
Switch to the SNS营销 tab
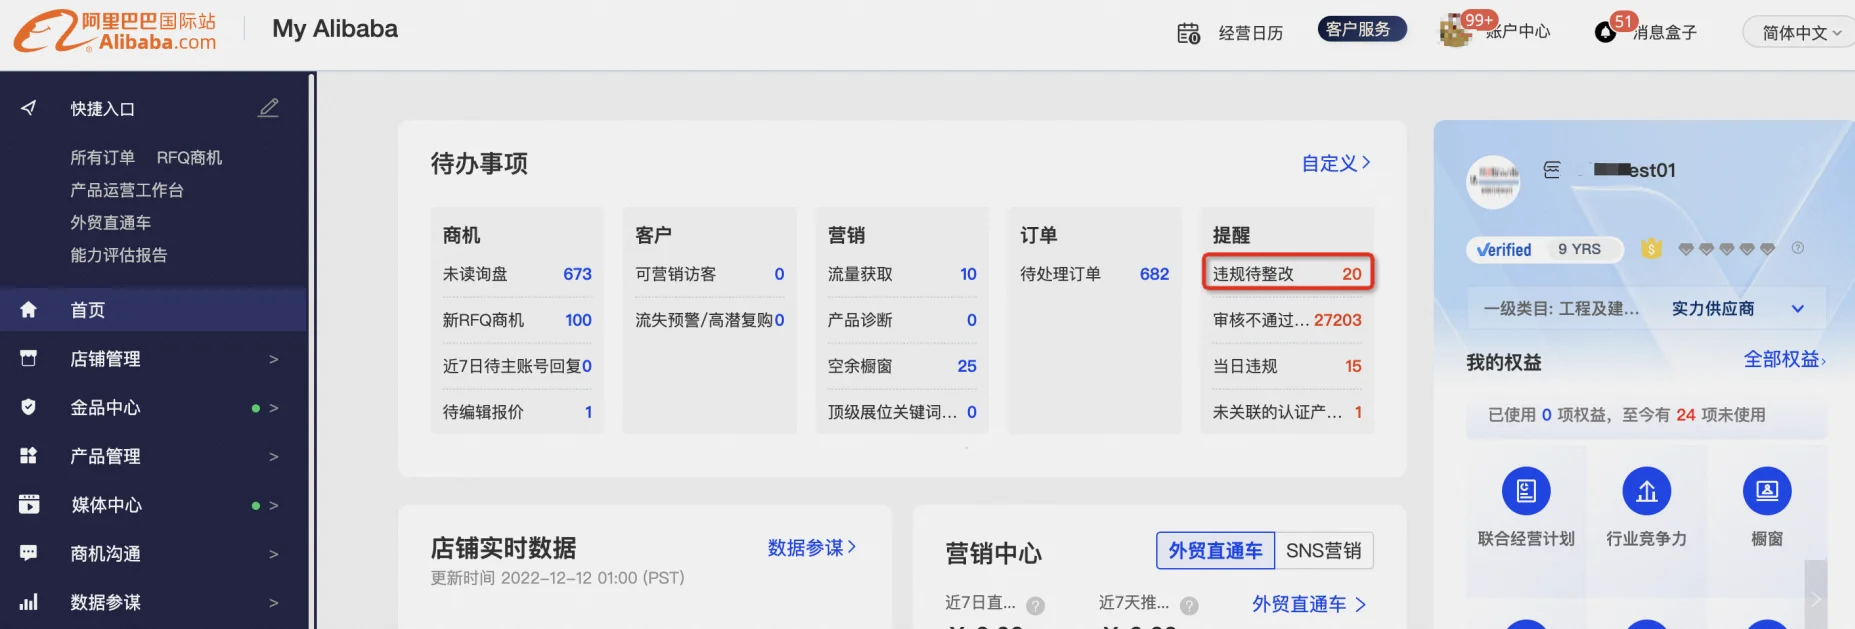[x=1323, y=550]
